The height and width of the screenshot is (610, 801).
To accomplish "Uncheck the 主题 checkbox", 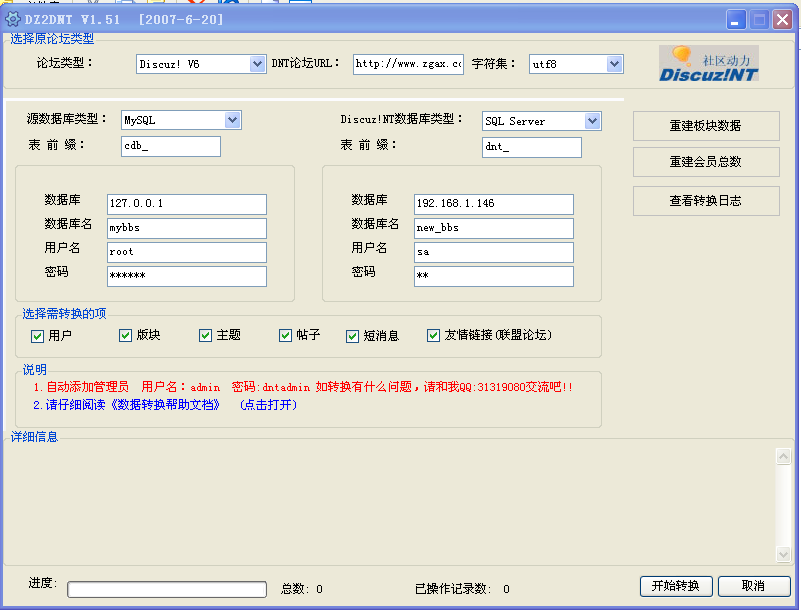I will coord(205,336).
